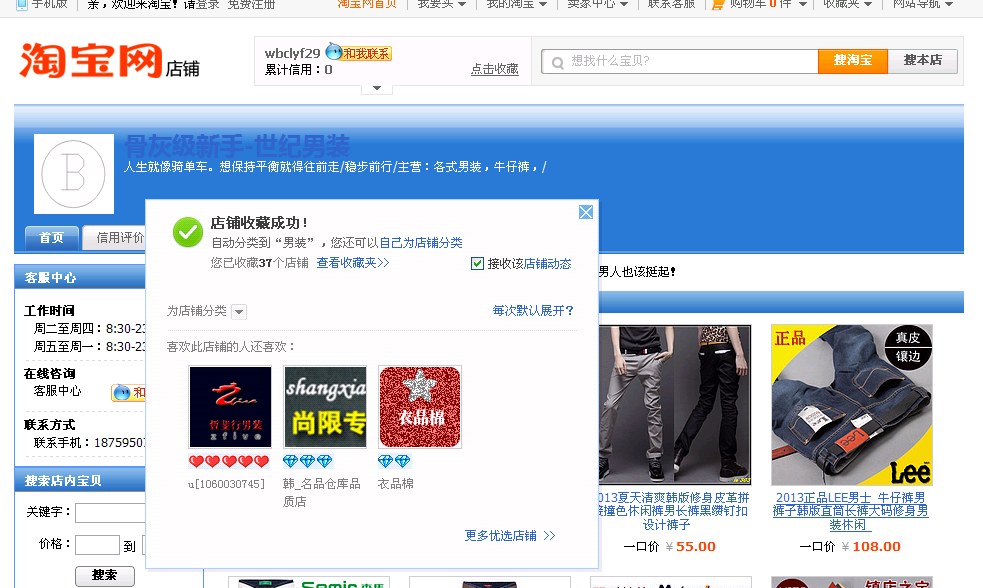The image size is (983, 588).
Task: Click the 2013夏天清爽韩版修身 product title
Action: 673,511
